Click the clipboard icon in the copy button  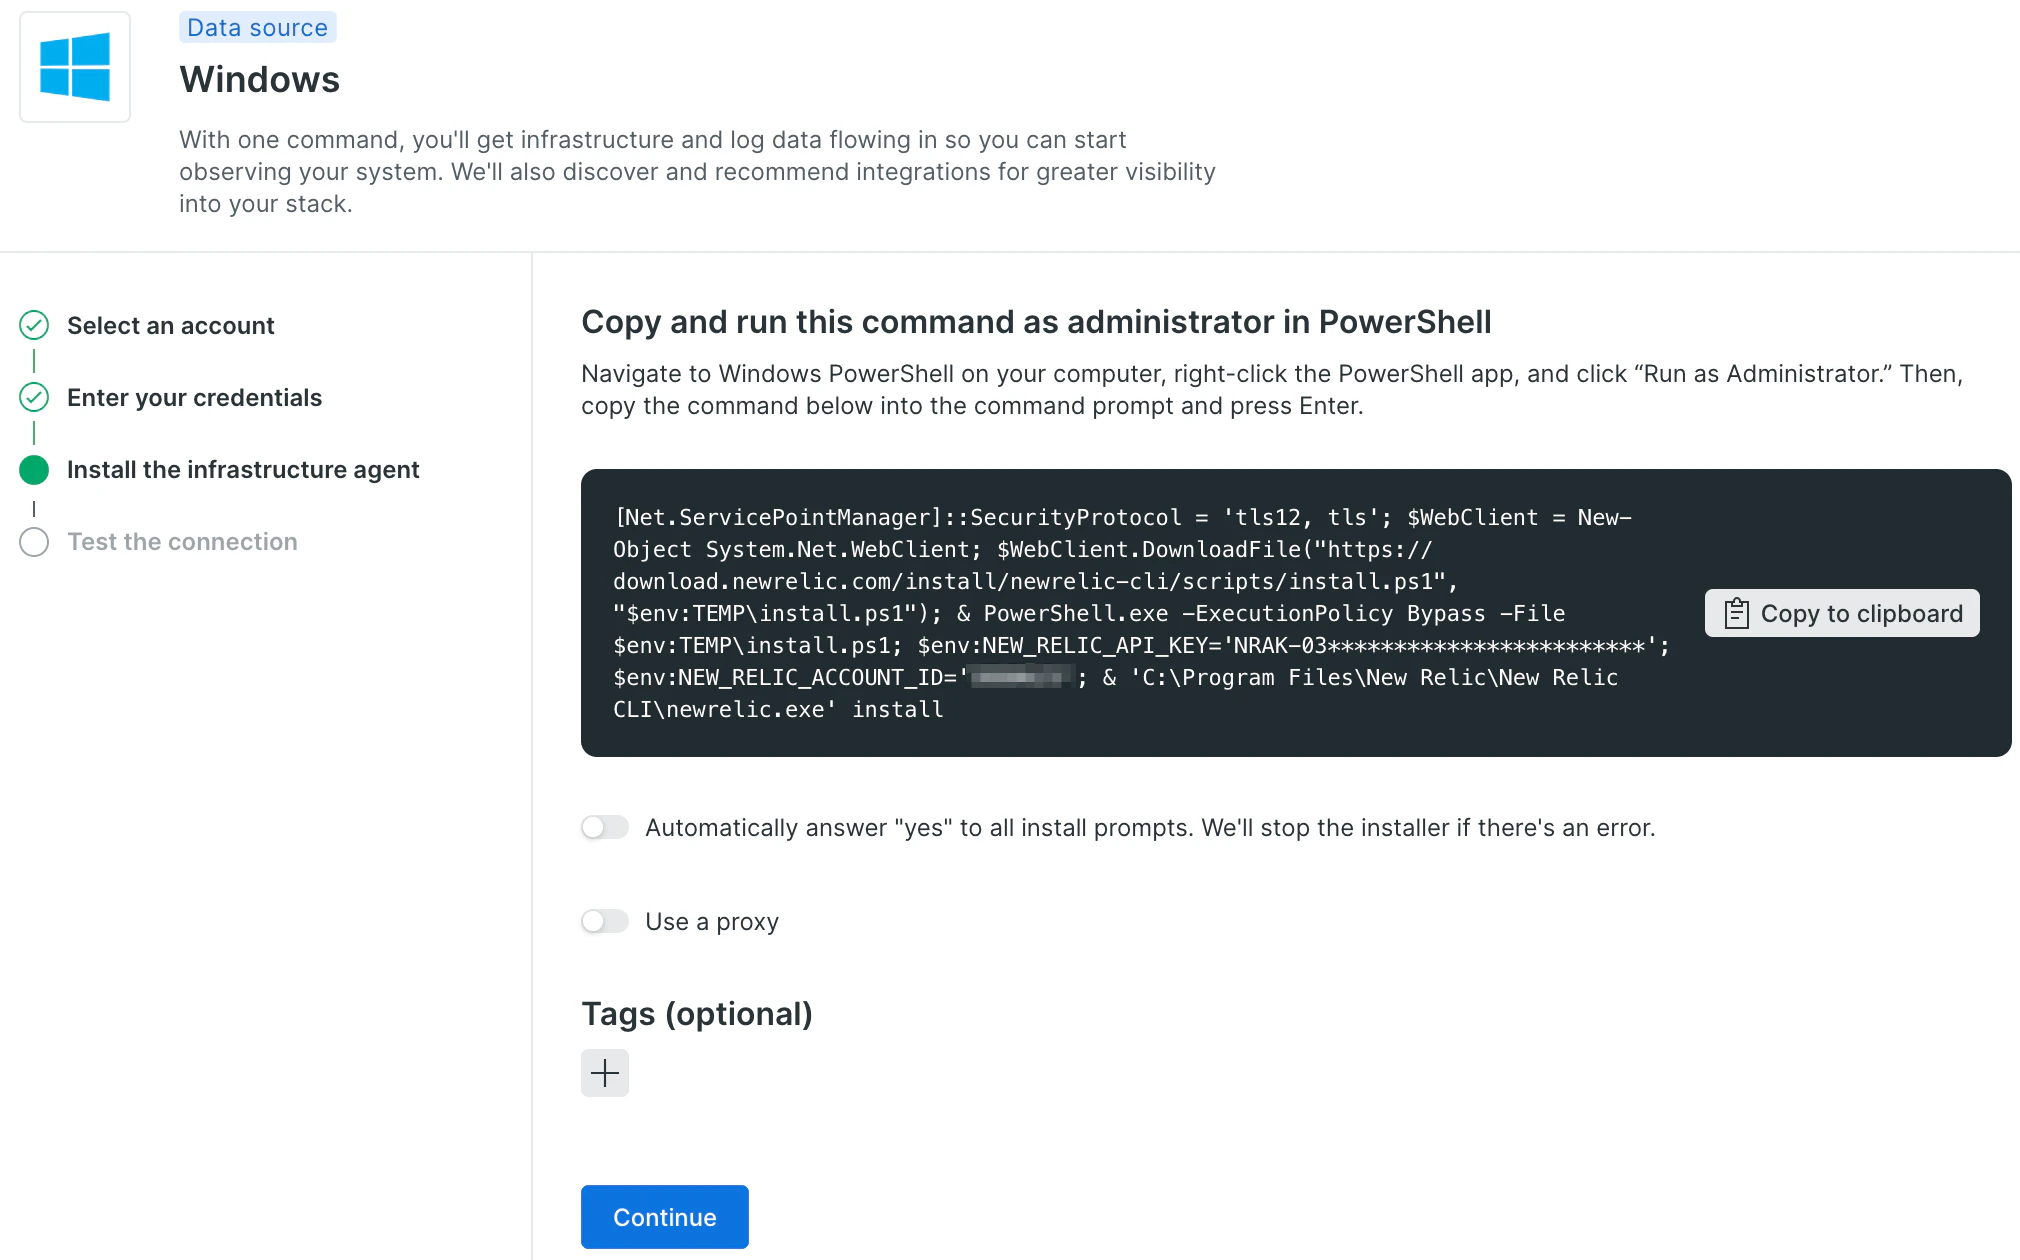click(x=1736, y=613)
